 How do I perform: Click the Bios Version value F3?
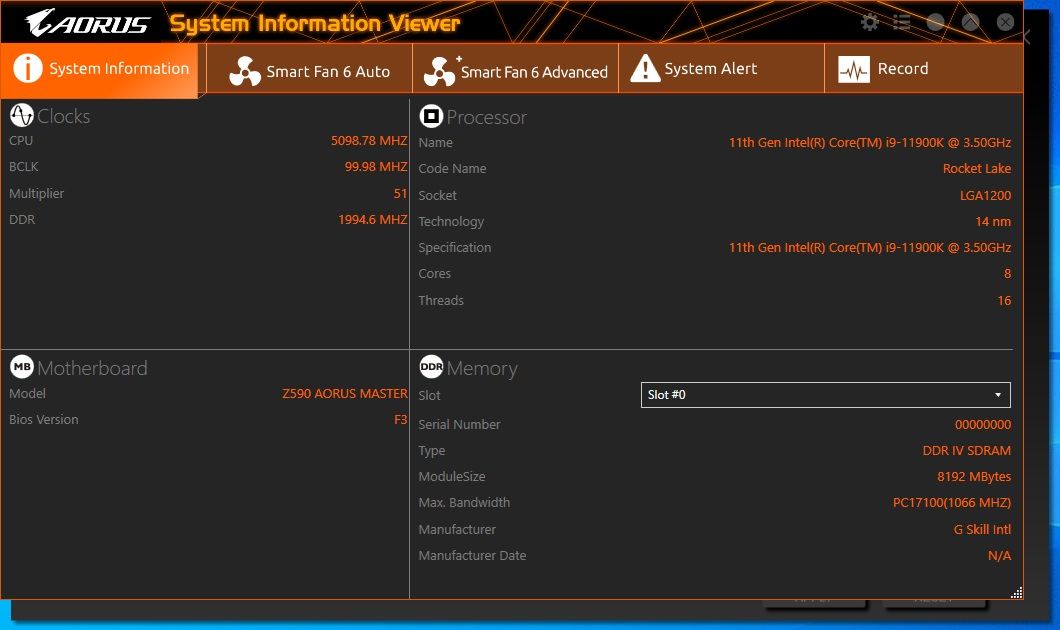401,420
